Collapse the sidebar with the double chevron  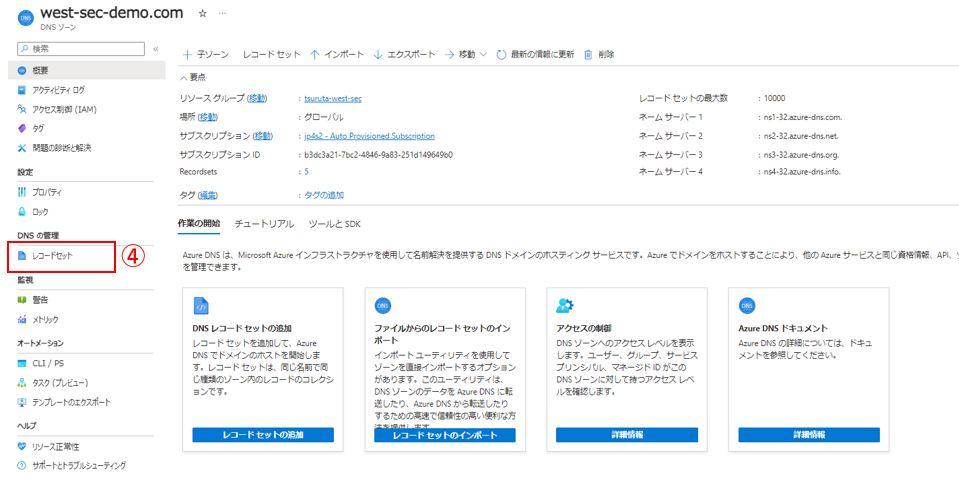(155, 49)
